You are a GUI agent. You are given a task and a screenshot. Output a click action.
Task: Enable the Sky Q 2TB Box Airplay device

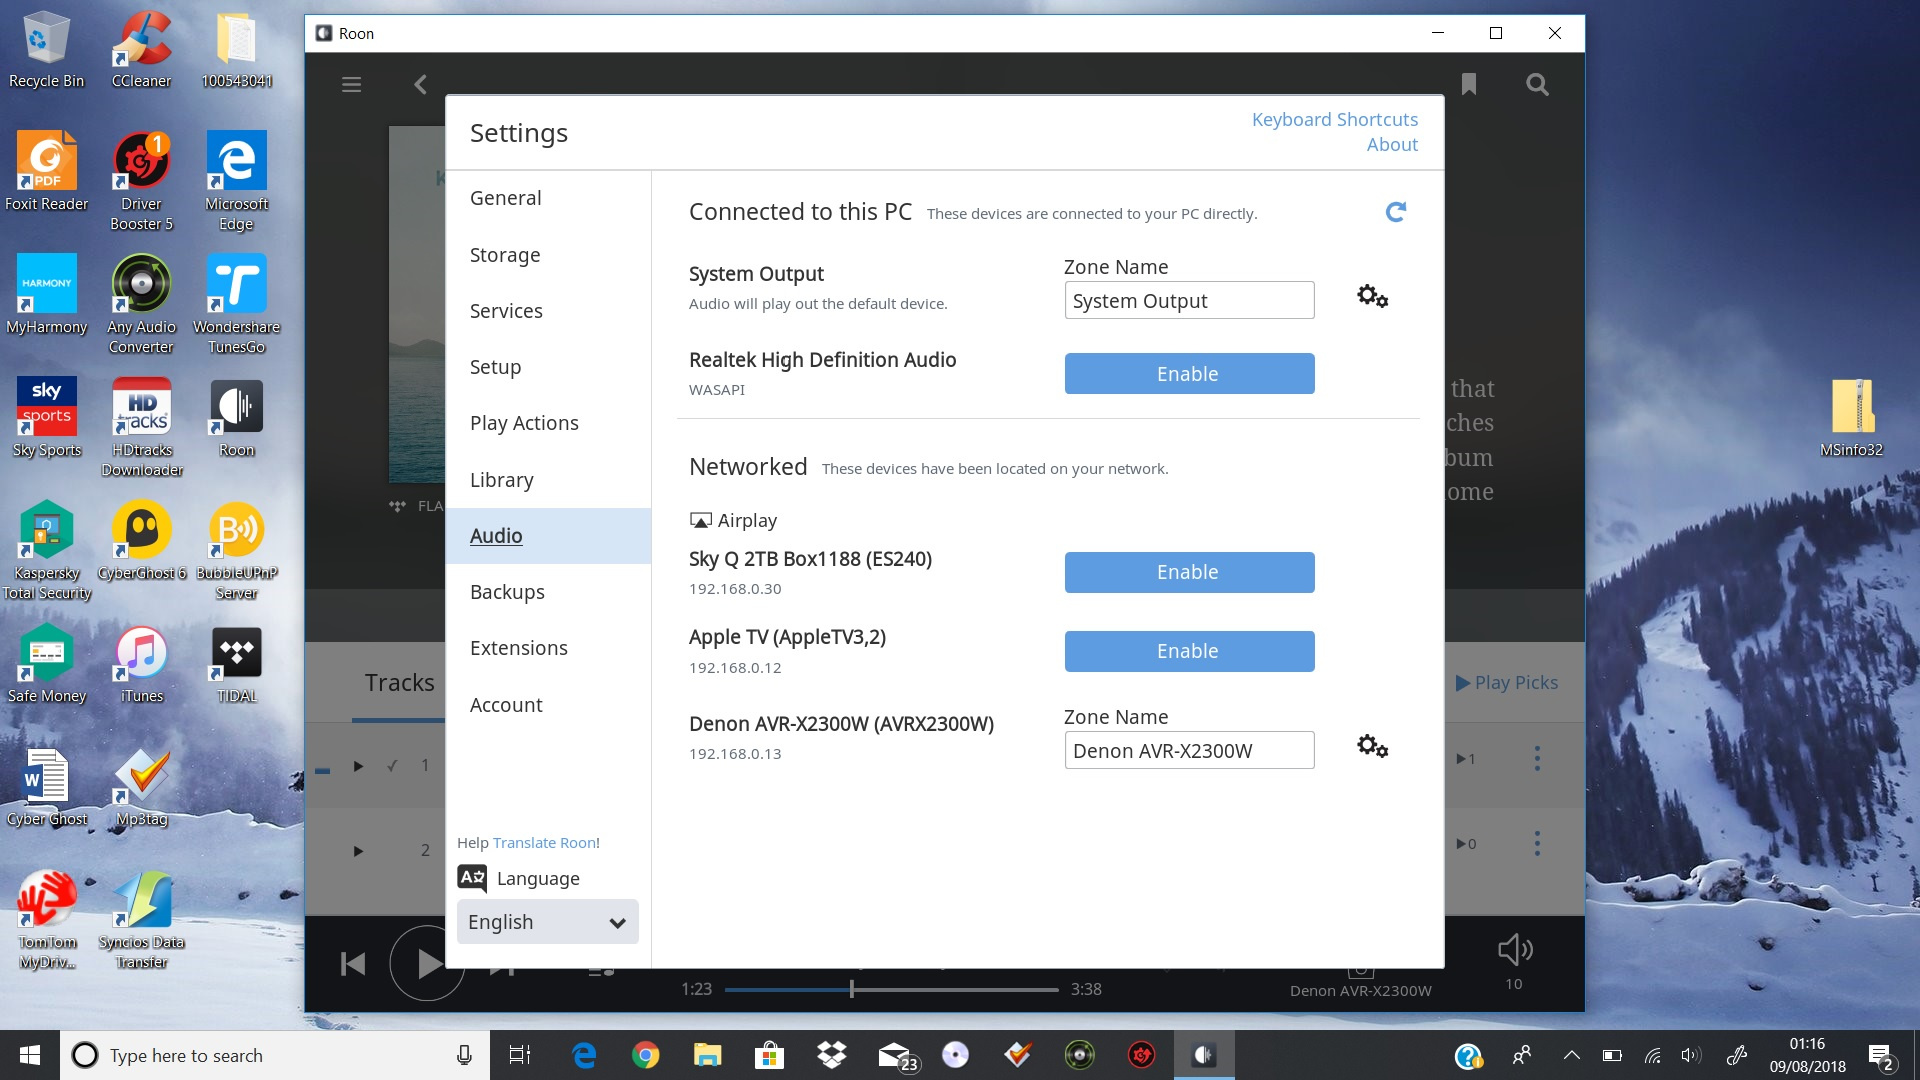[x=1189, y=572]
